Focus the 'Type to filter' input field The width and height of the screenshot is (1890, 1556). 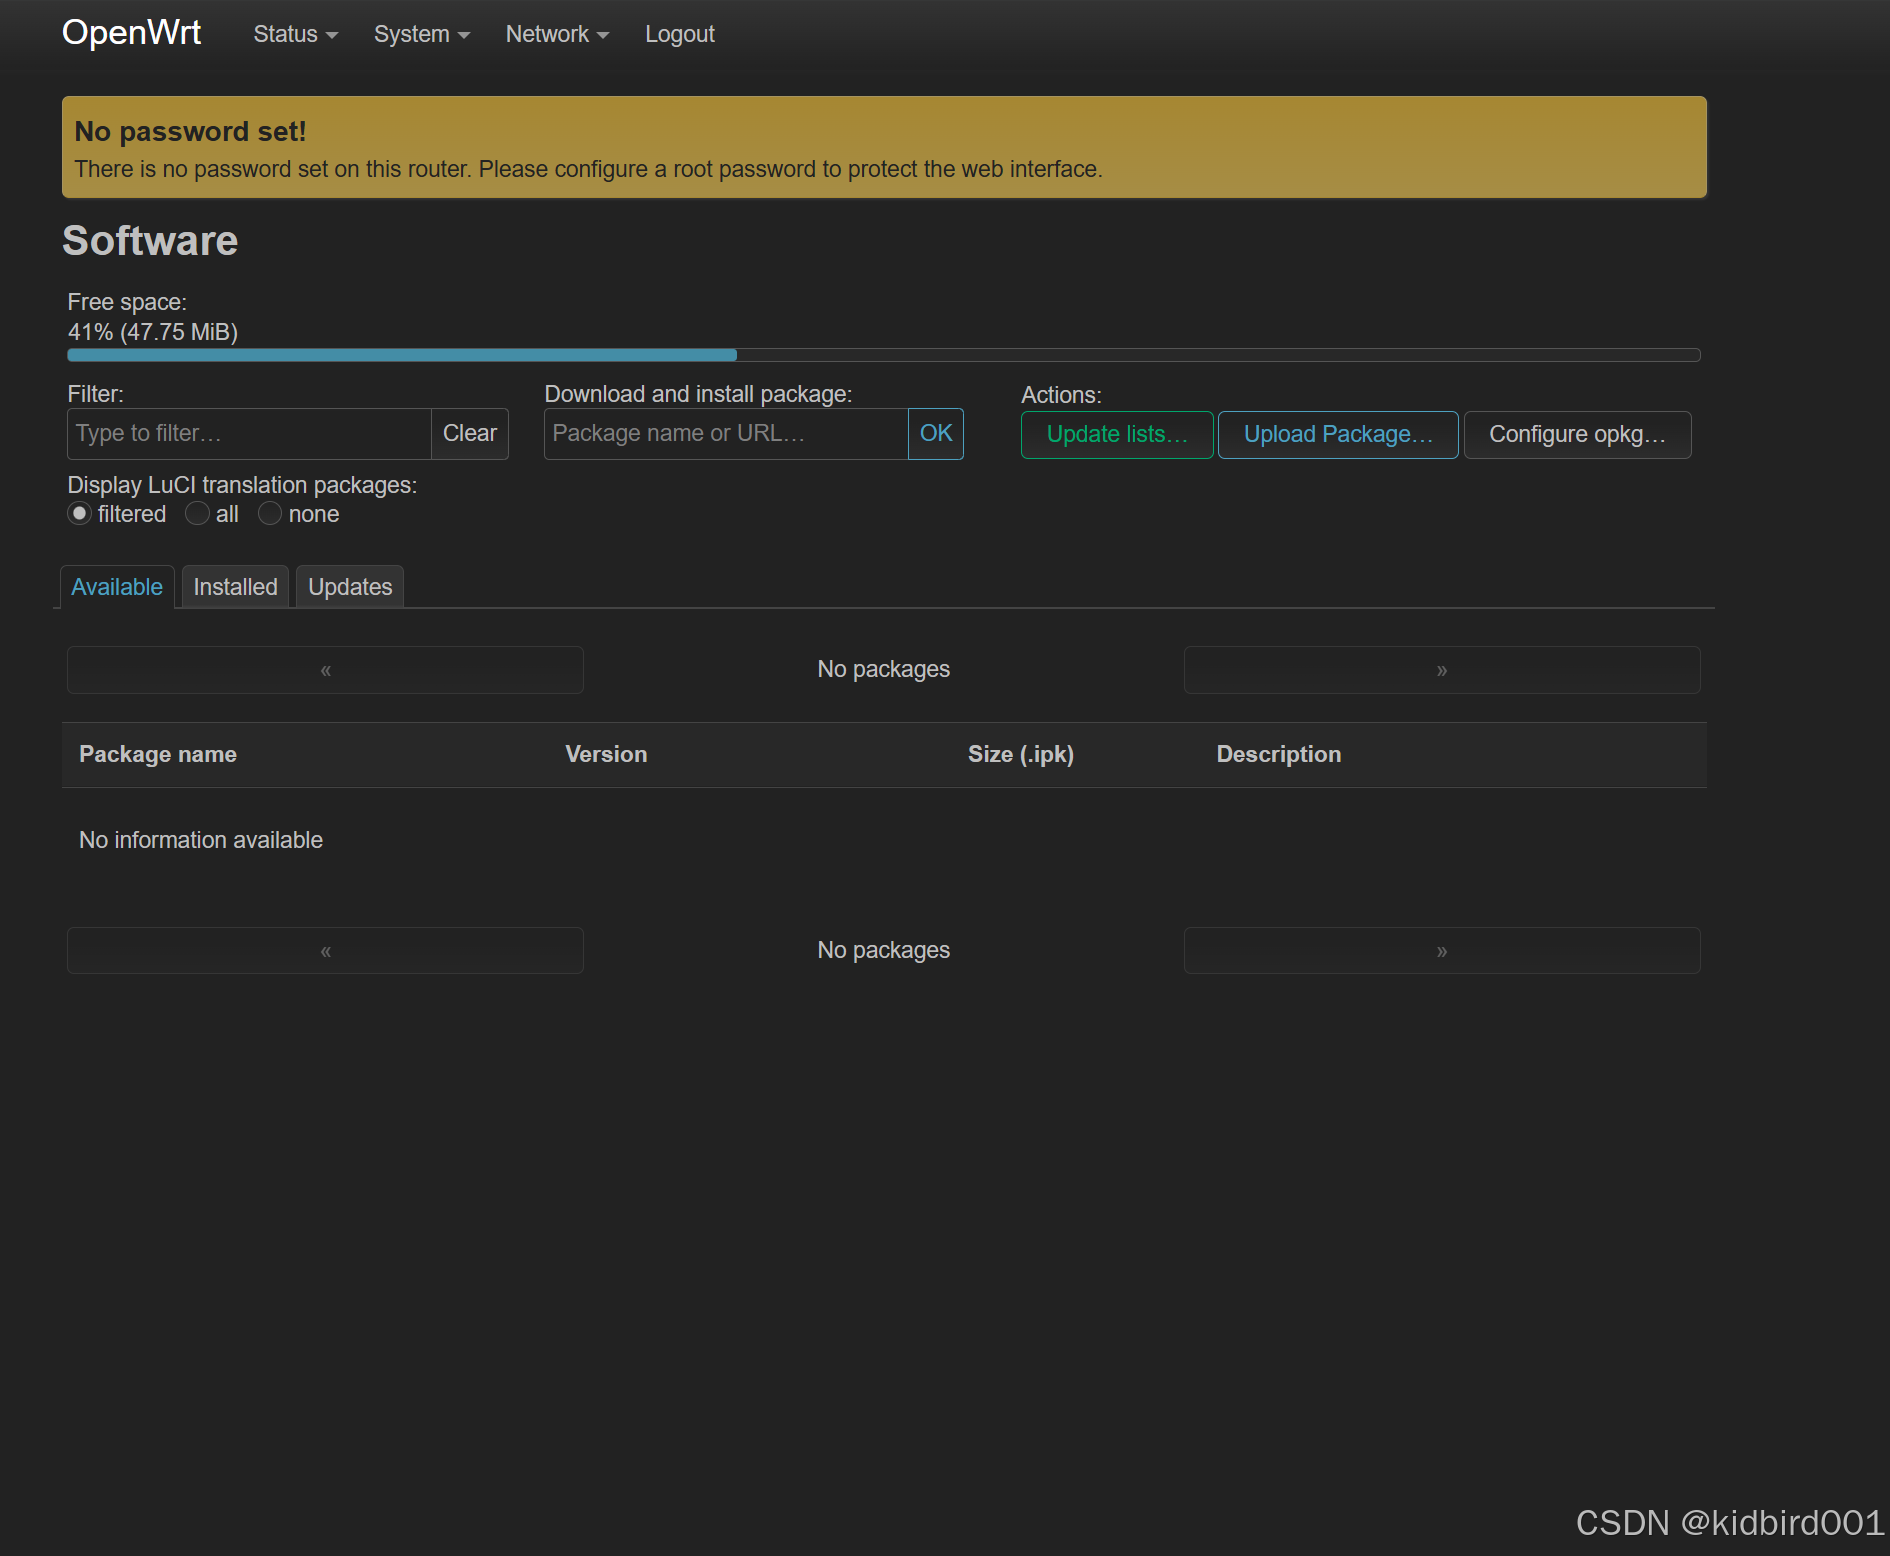[249, 433]
